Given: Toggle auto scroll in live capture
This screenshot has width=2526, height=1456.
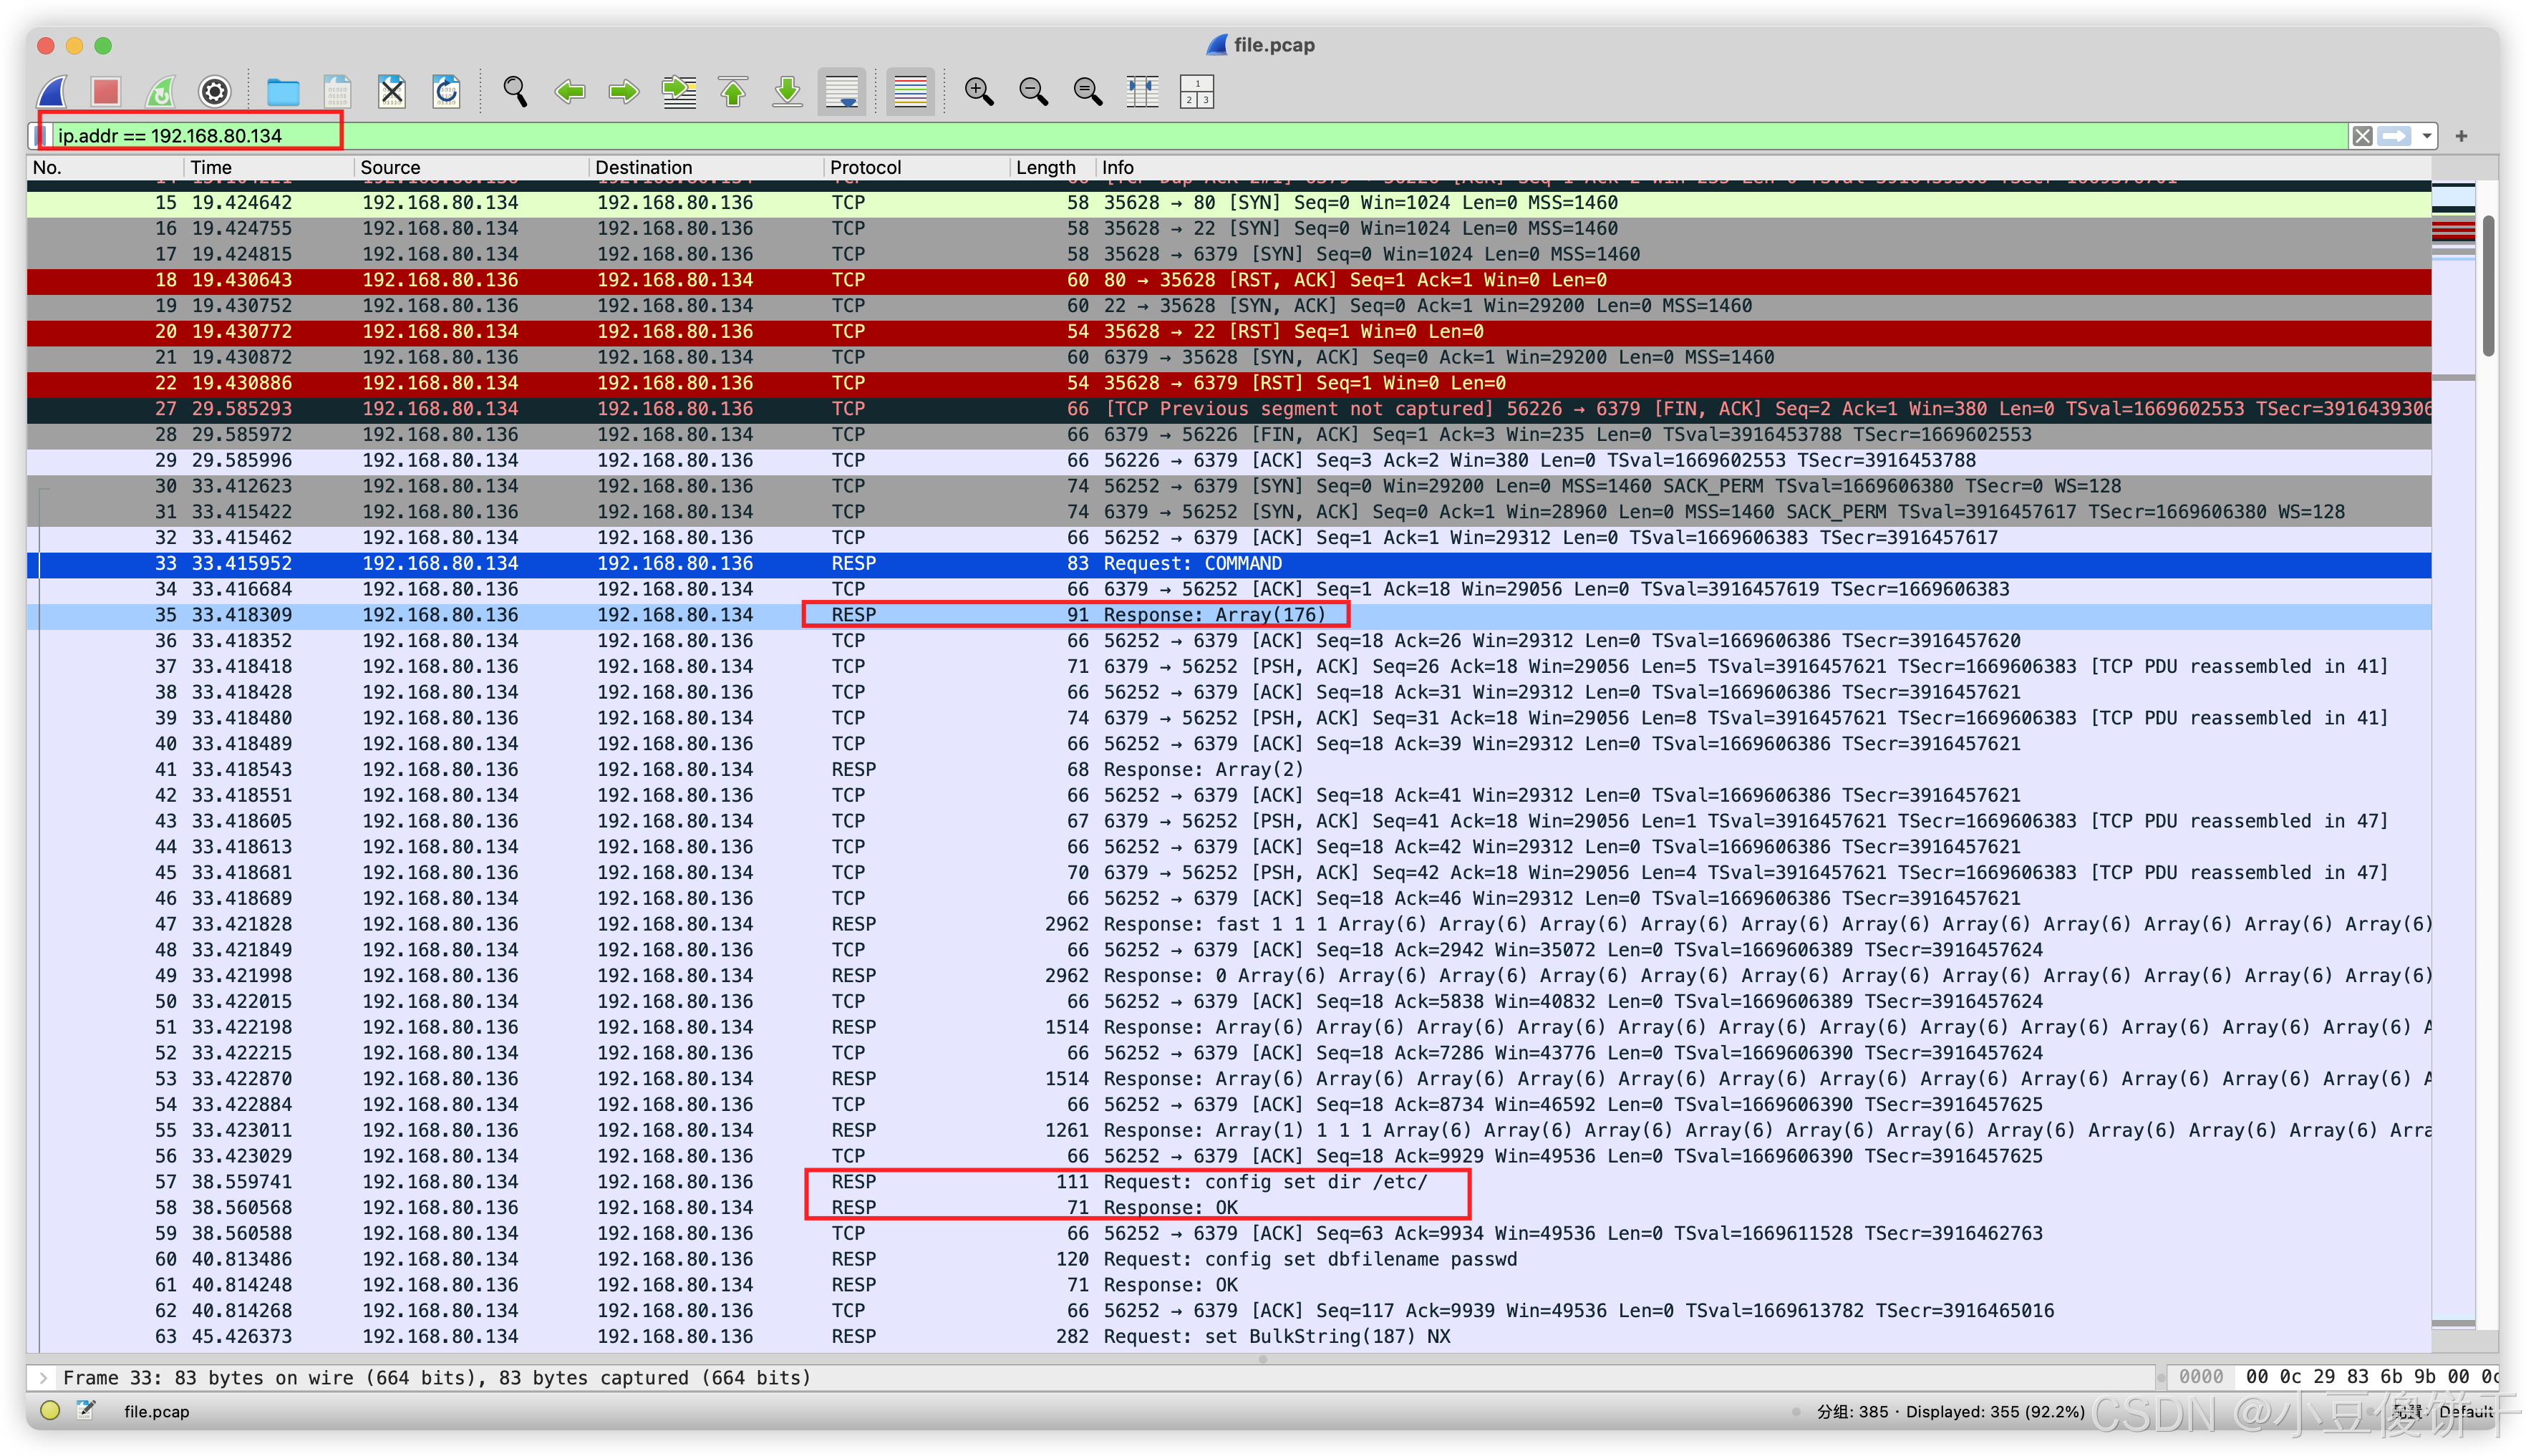Looking at the screenshot, I should (x=841, y=91).
